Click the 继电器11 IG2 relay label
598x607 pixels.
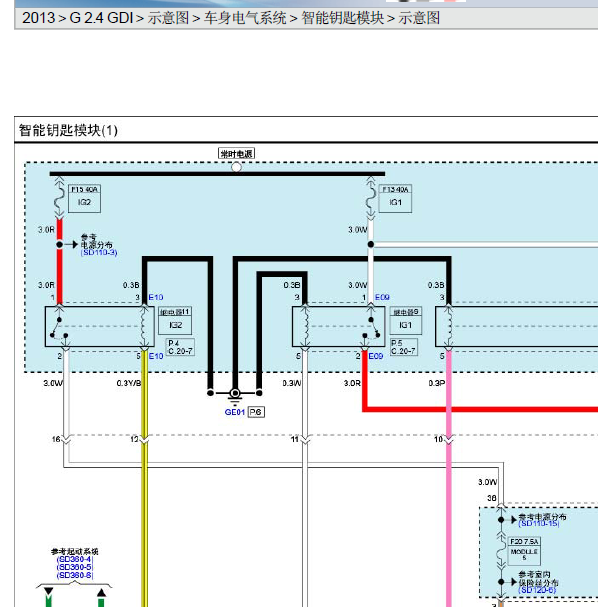pyautogui.click(x=175, y=321)
